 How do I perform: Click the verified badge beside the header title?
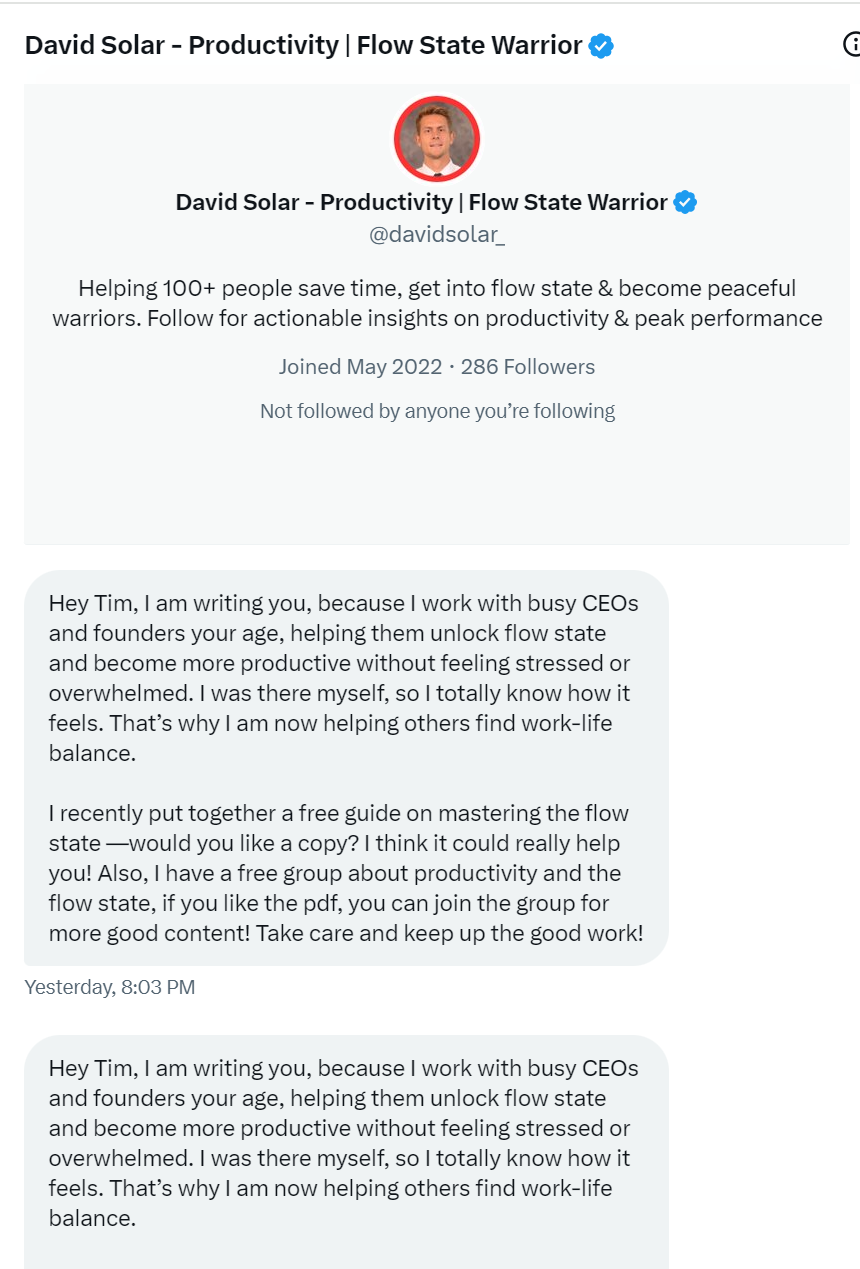click(601, 45)
